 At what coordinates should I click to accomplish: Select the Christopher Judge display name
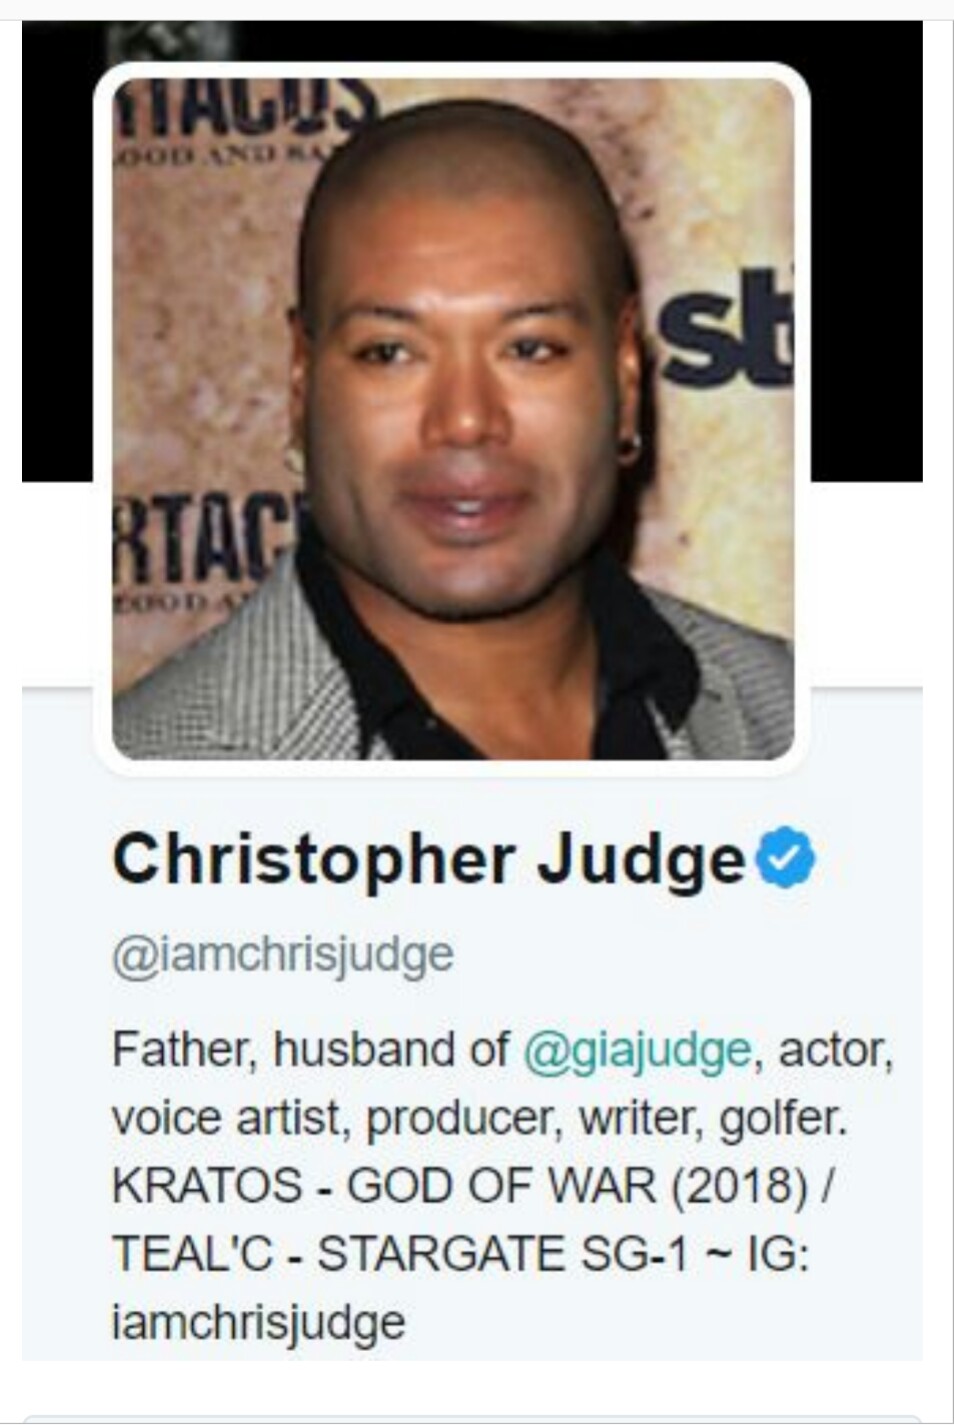pos(429,860)
